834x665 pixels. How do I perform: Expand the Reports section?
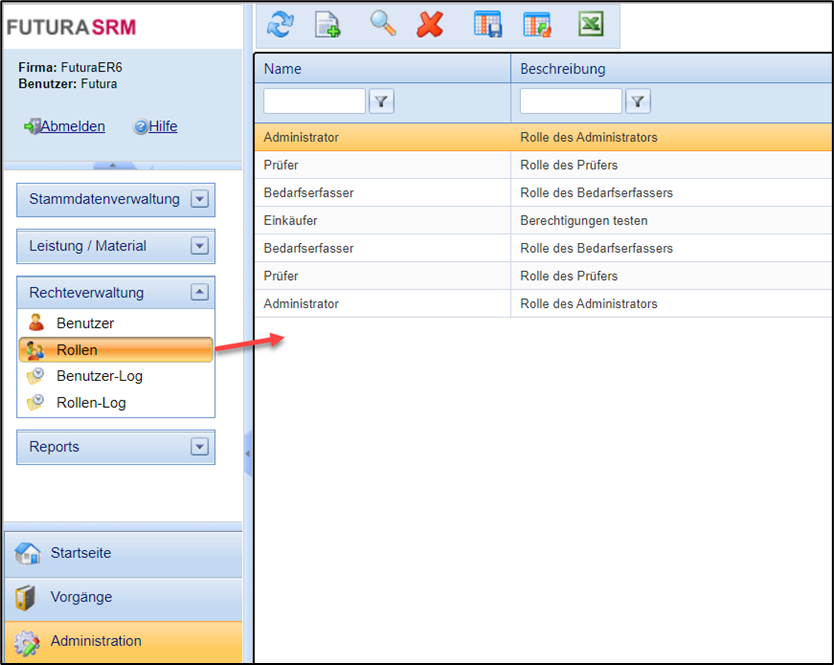[x=200, y=447]
